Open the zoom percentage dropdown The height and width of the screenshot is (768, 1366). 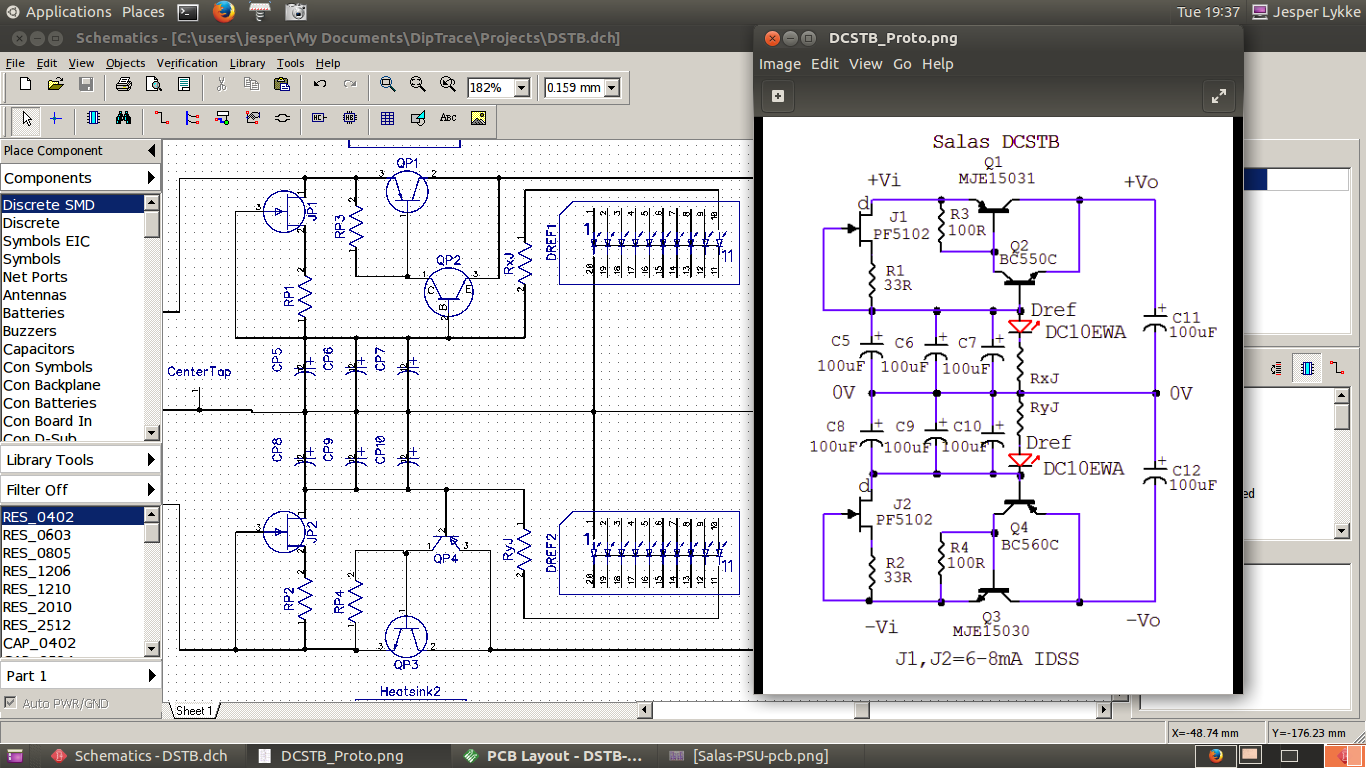[521, 88]
